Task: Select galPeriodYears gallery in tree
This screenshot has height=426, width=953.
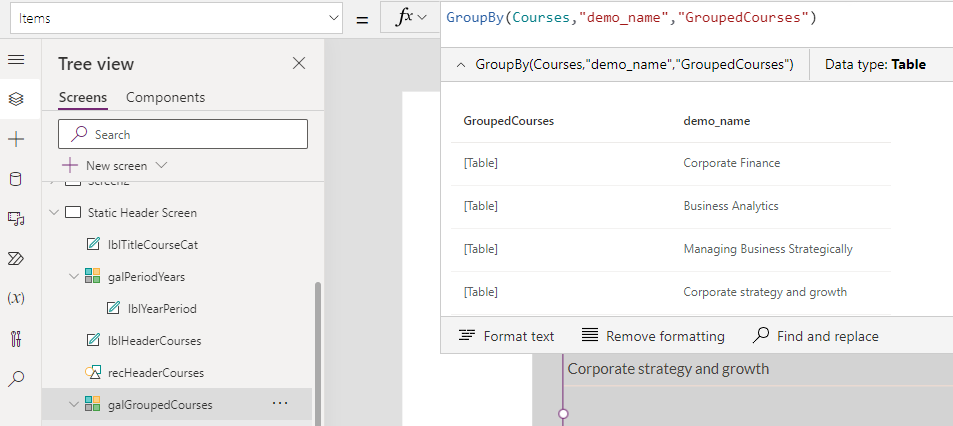Action: click(146, 277)
